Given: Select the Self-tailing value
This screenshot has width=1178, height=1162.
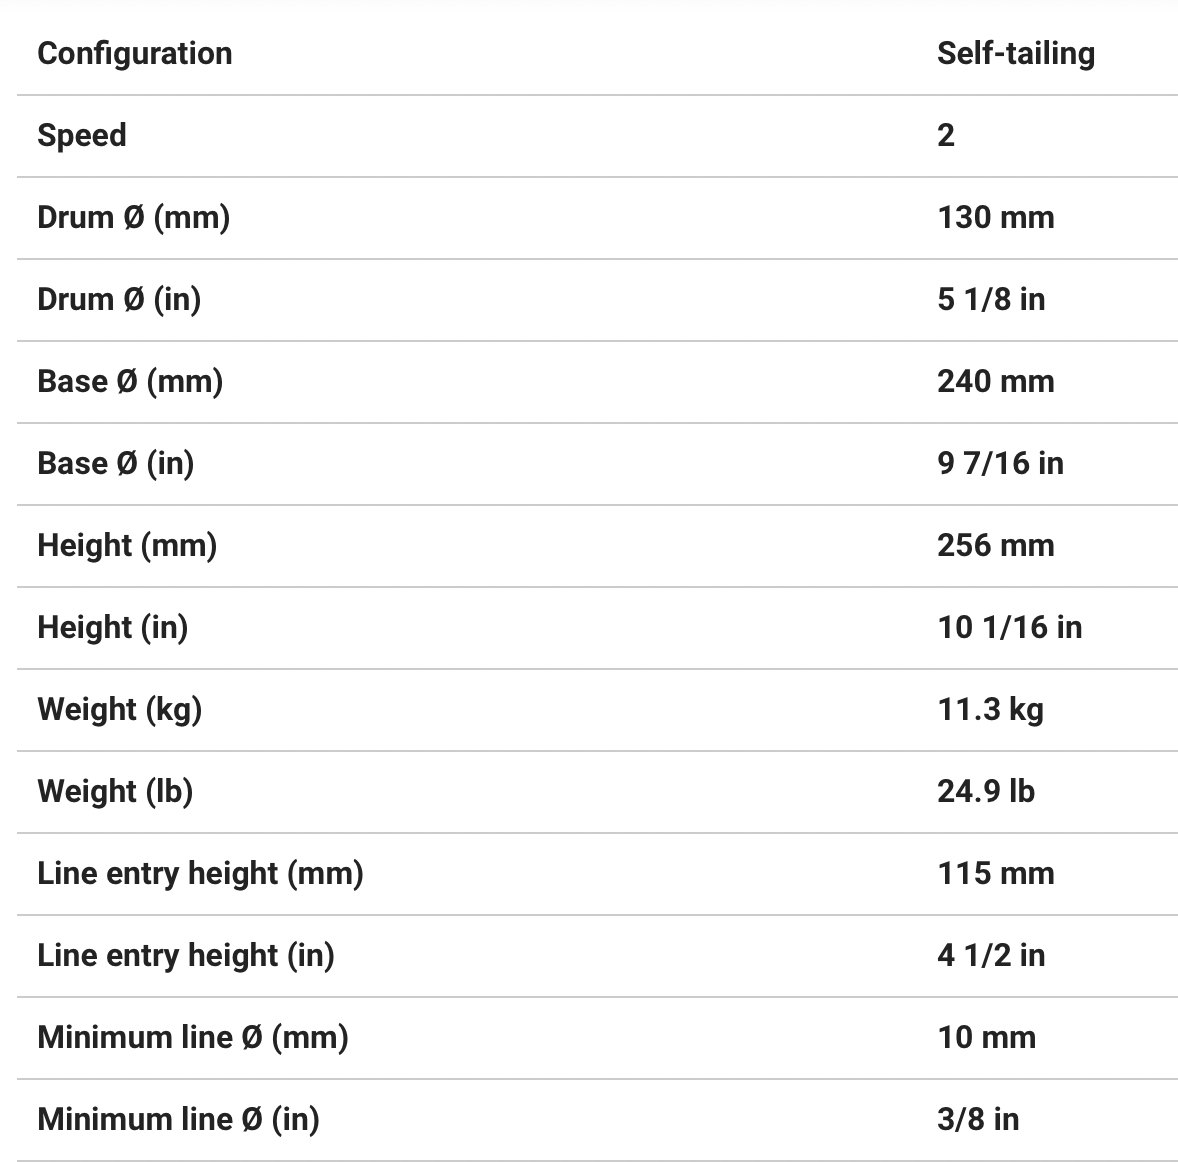Looking at the screenshot, I should tap(1015, 53).
